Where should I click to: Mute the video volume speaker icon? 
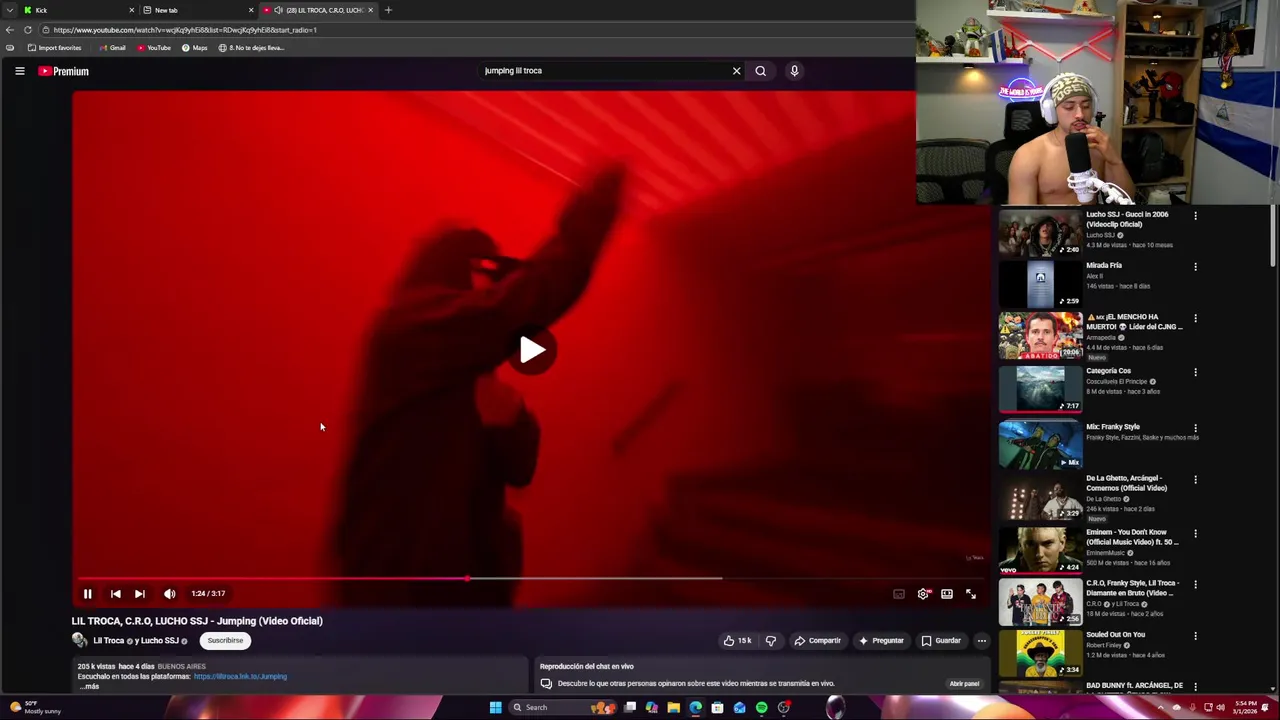click(170, 594)
